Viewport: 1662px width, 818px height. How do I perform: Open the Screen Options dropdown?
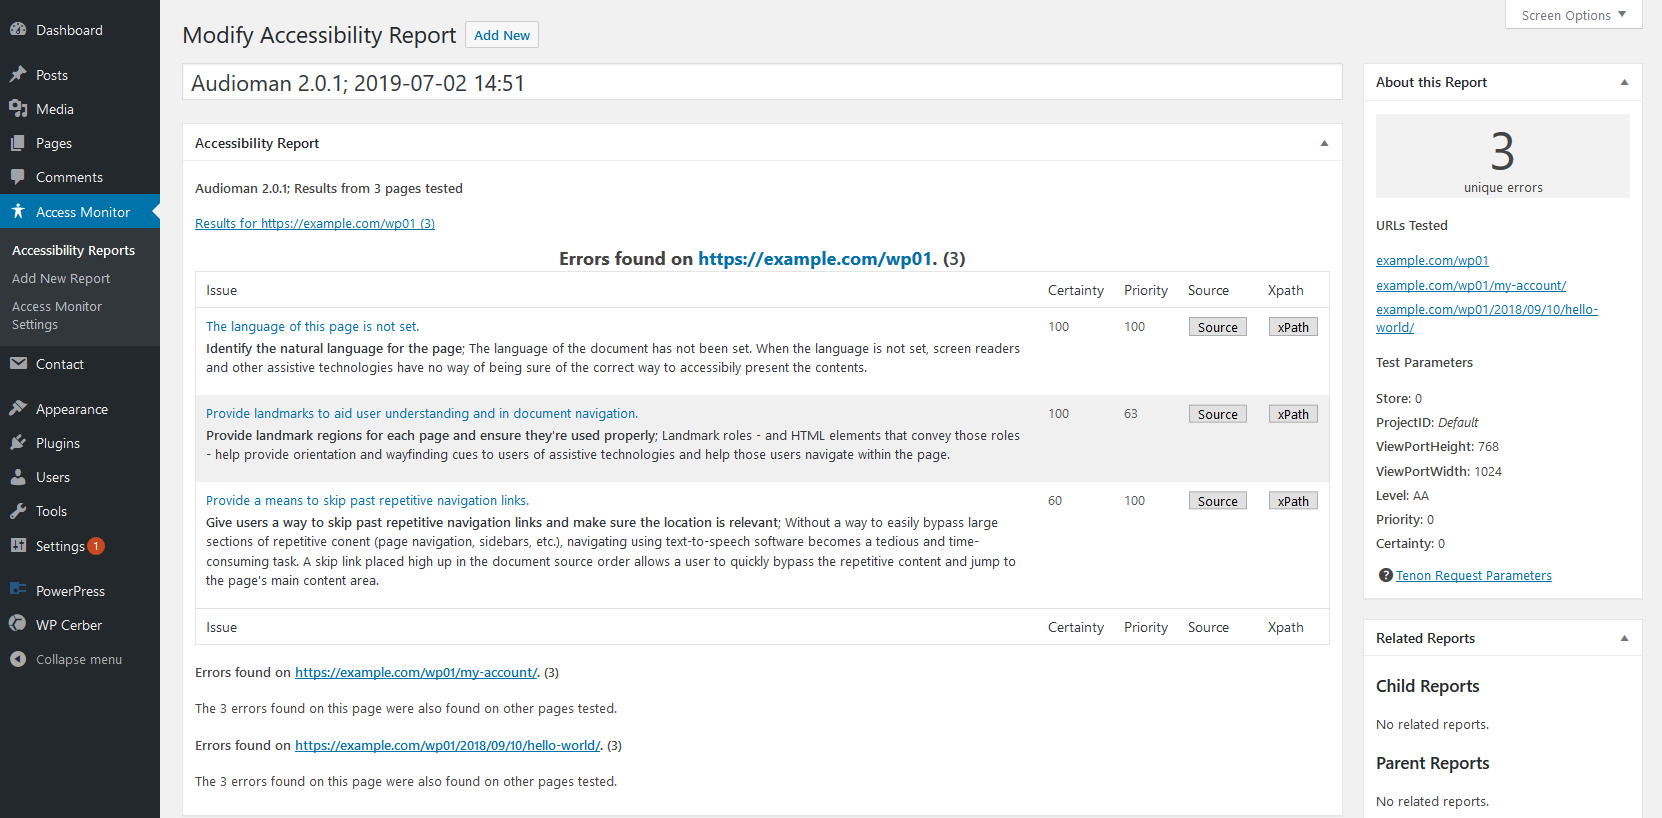pyautogui.click(x=1573, y=15)
